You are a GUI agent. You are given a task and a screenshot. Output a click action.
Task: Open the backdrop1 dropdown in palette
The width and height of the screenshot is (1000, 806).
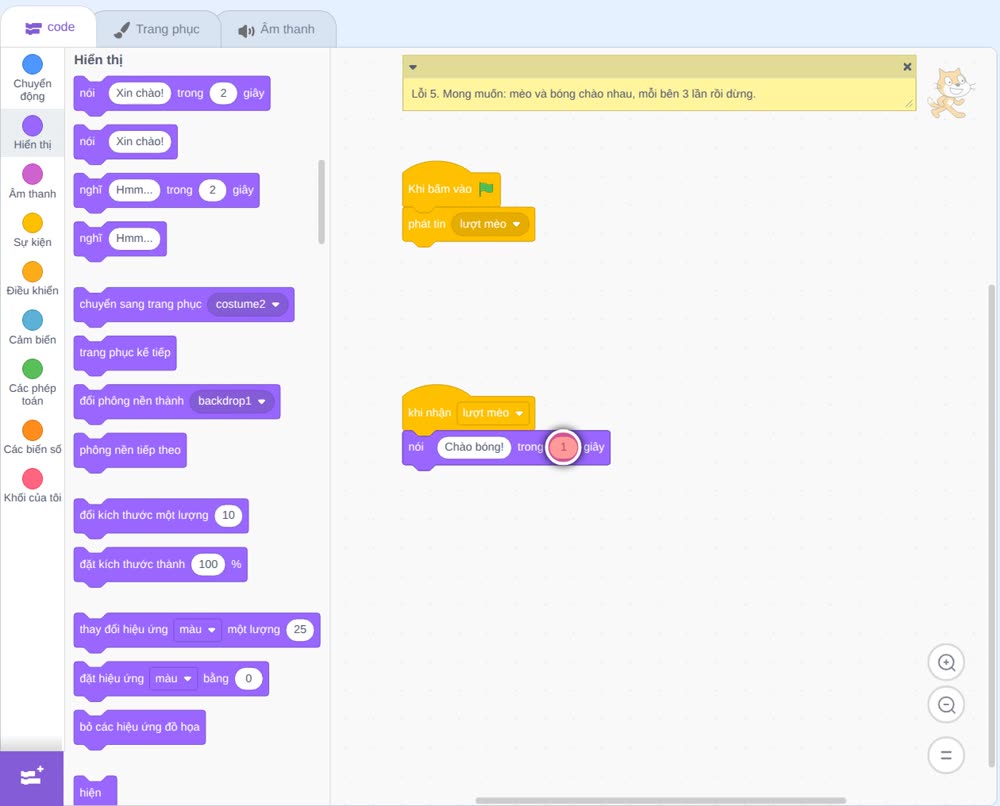tap(232, 401)
